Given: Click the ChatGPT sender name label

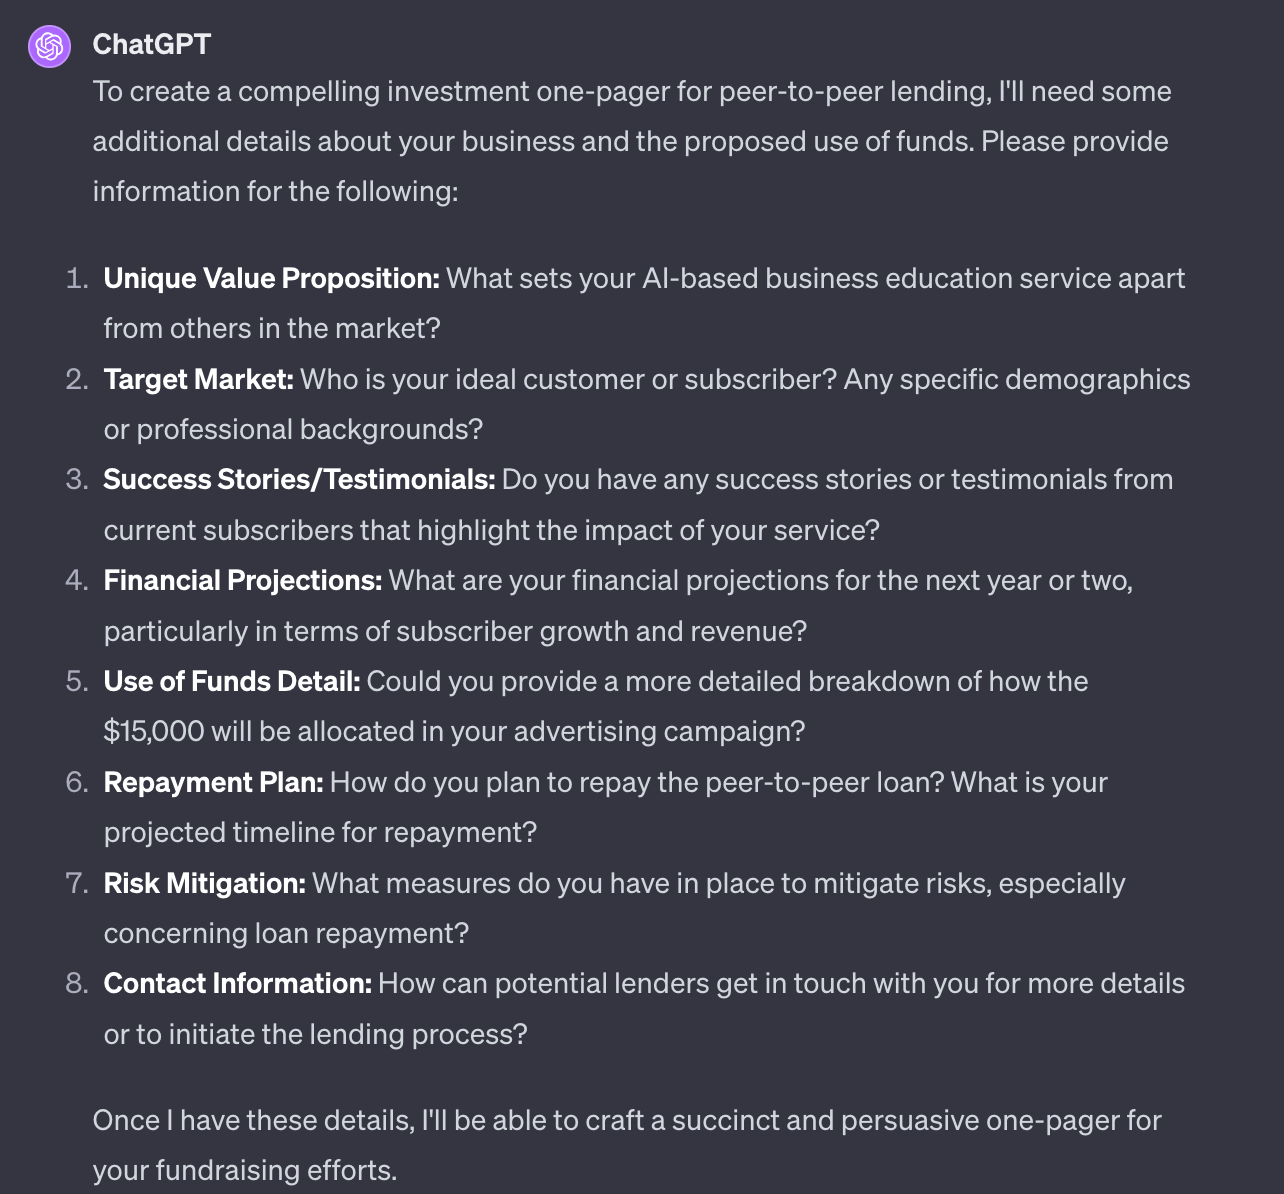Looking at the screenshot, I should pos(151,44).
